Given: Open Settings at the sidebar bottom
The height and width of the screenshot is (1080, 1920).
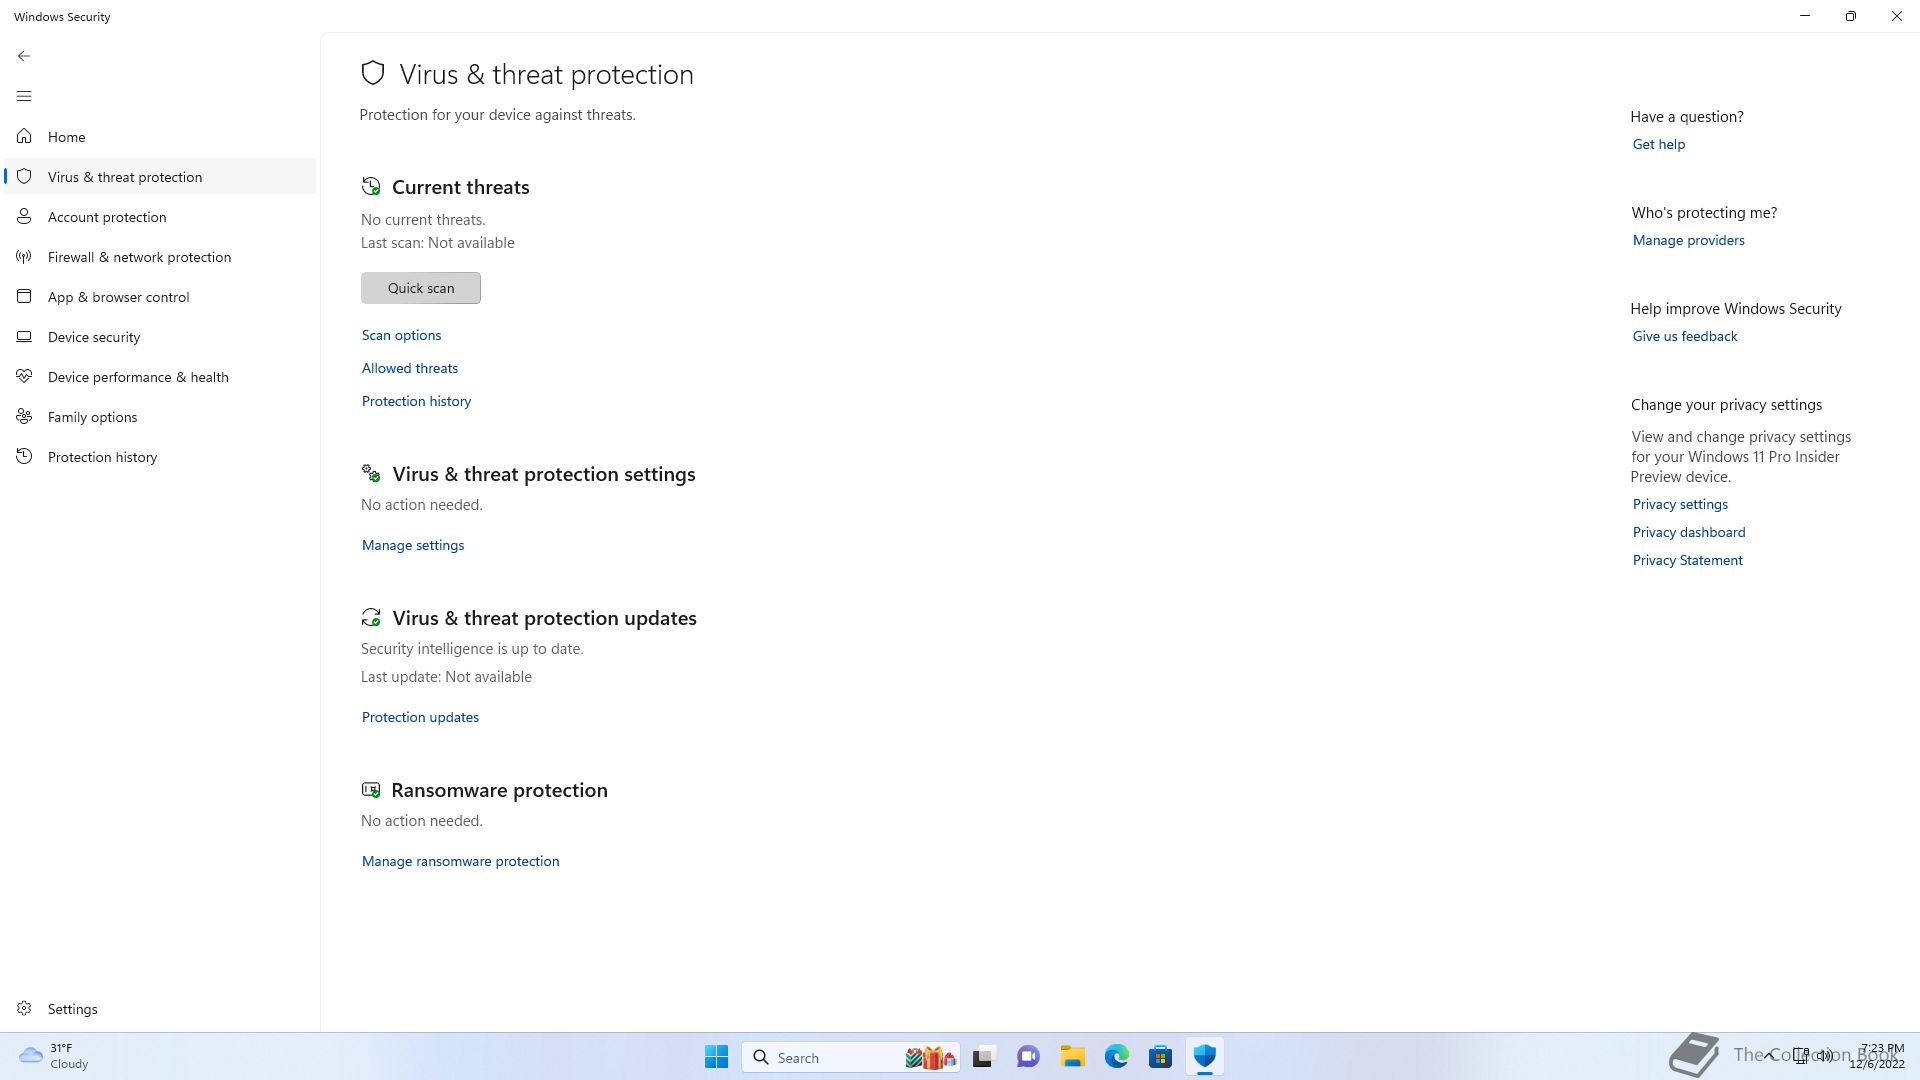Looking at the screenshot, I should pyautogui.click(x=160, y=1009).
